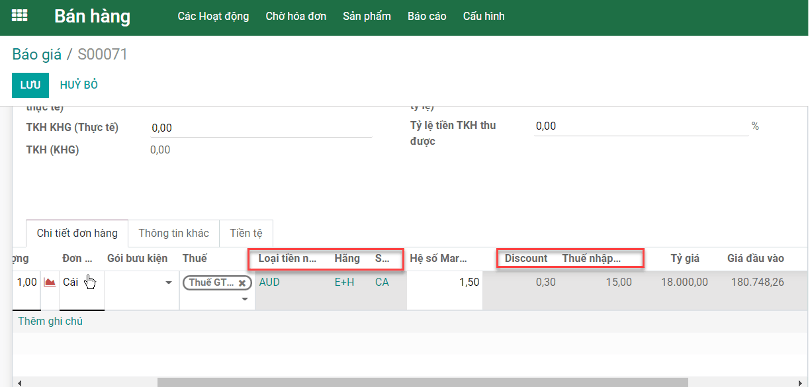Sort by Hãng column header

click(x=347, y=259)
